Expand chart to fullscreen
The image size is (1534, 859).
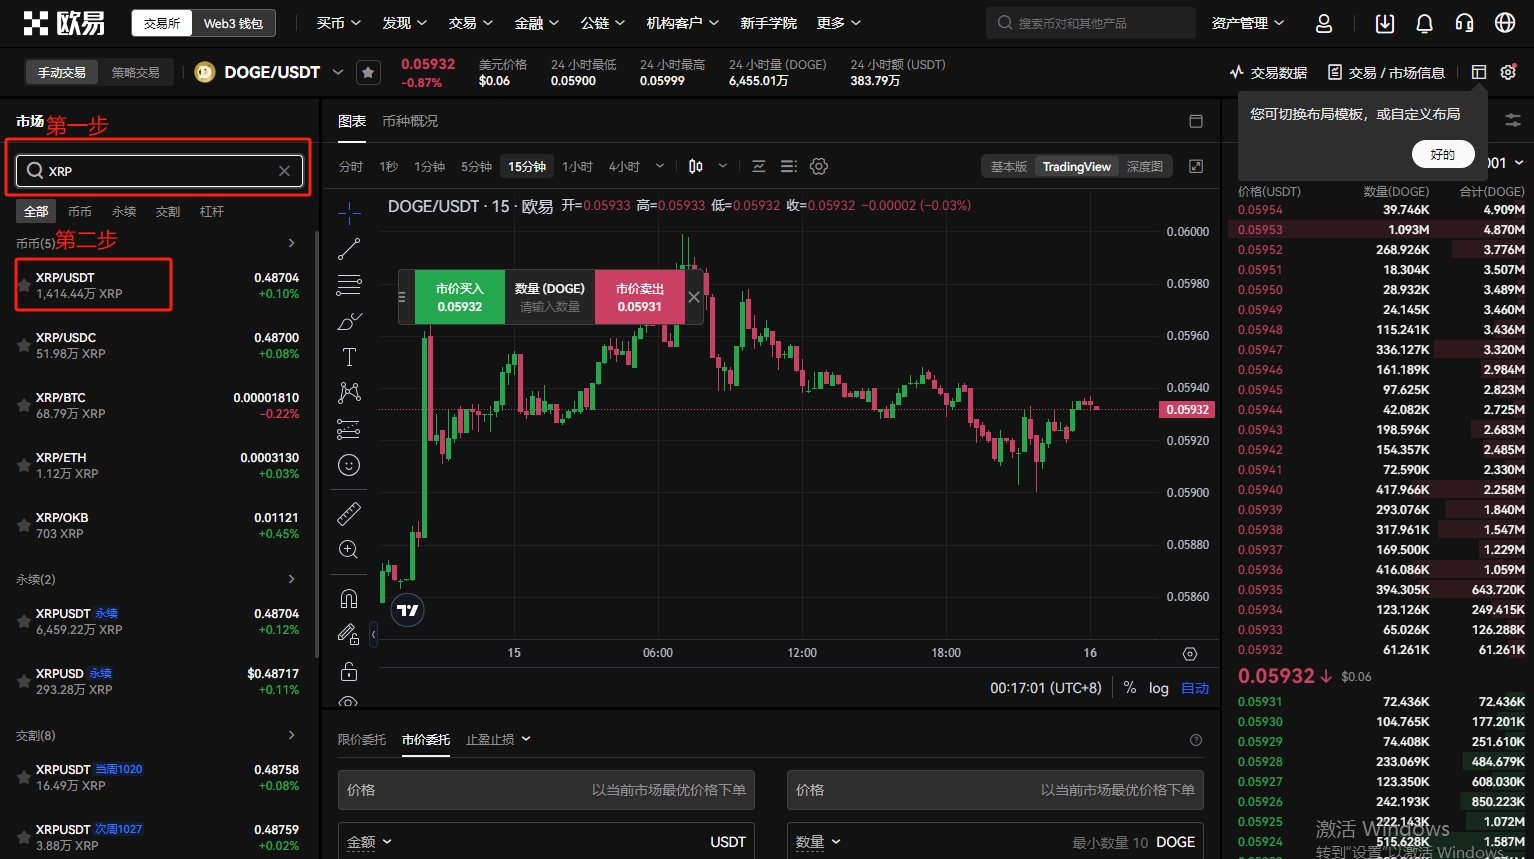point(1196,166)
